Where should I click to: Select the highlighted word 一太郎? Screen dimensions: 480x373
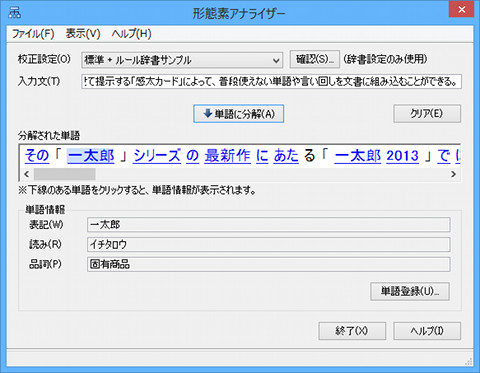91,156
